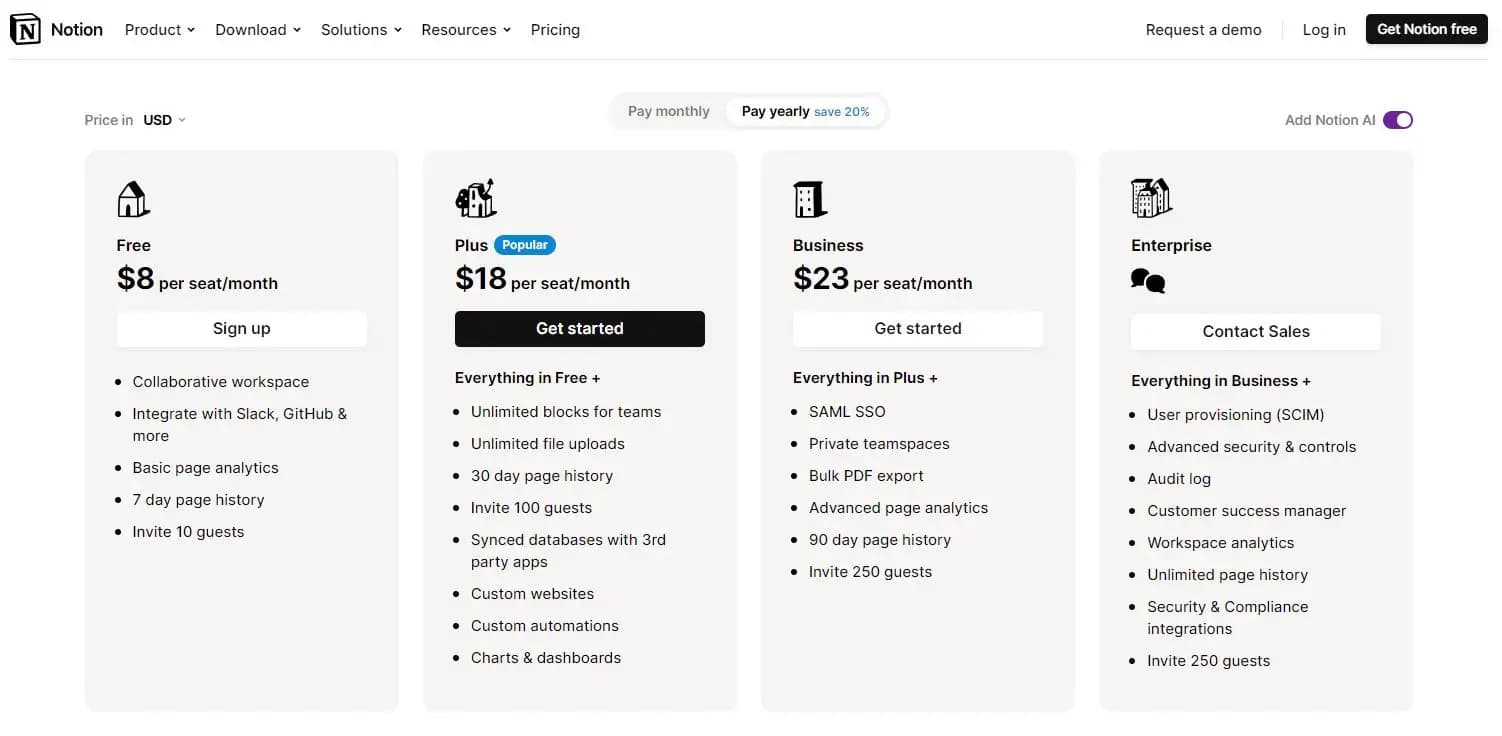The image size is (1502, 736).
Task: Click Sign up on Free plan
Action: pos(242,329)
